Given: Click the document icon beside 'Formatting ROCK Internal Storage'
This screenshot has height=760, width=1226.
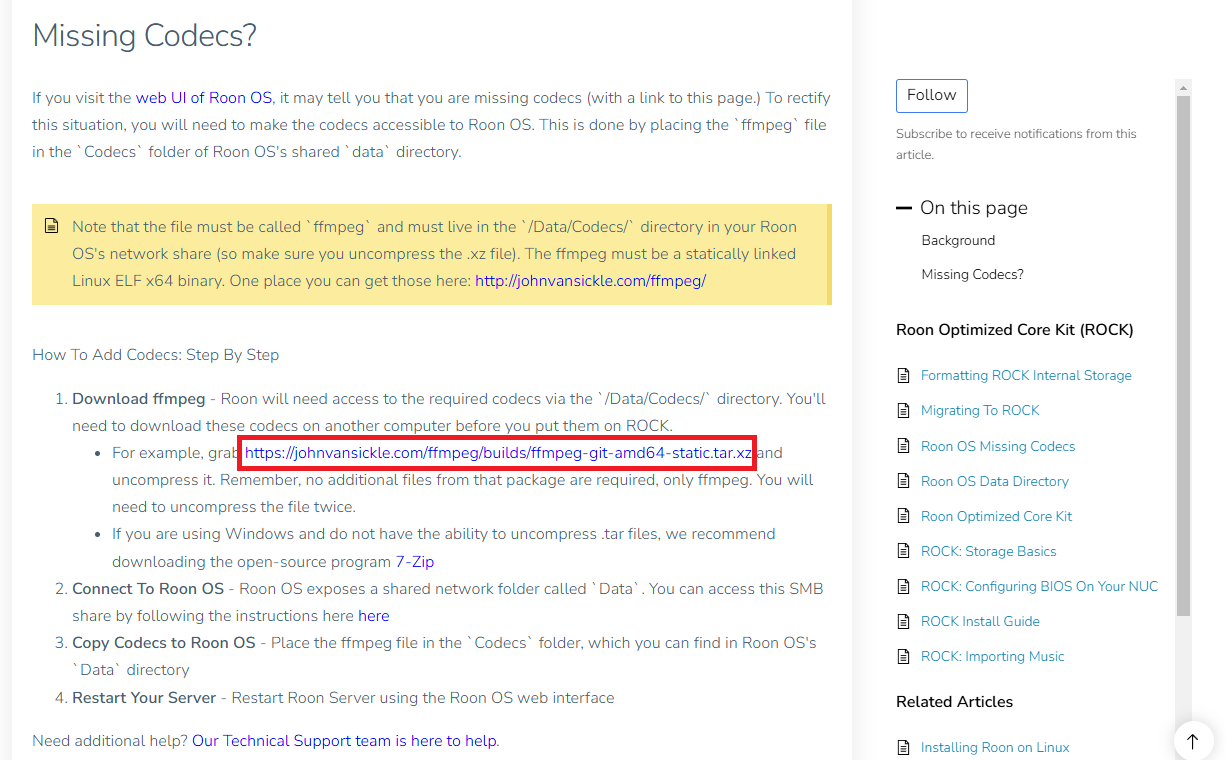Looking at the screenshot, I should click(x=903, y=376).
